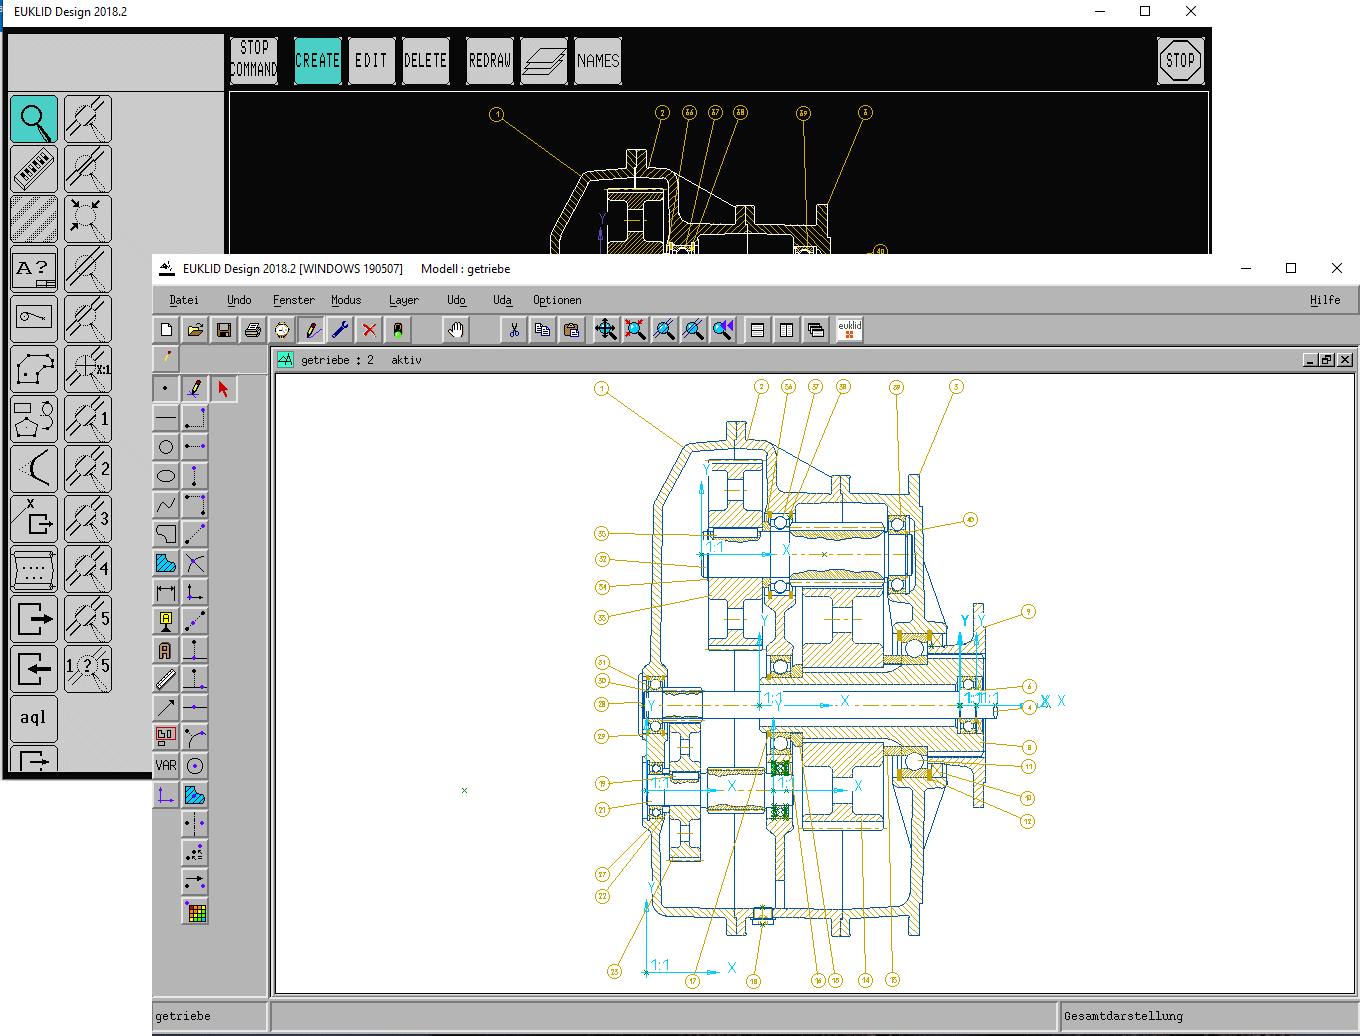Open the Hilfe menu
1360x1036 pixels.
pyautogui.click(x=1325, y=300)
